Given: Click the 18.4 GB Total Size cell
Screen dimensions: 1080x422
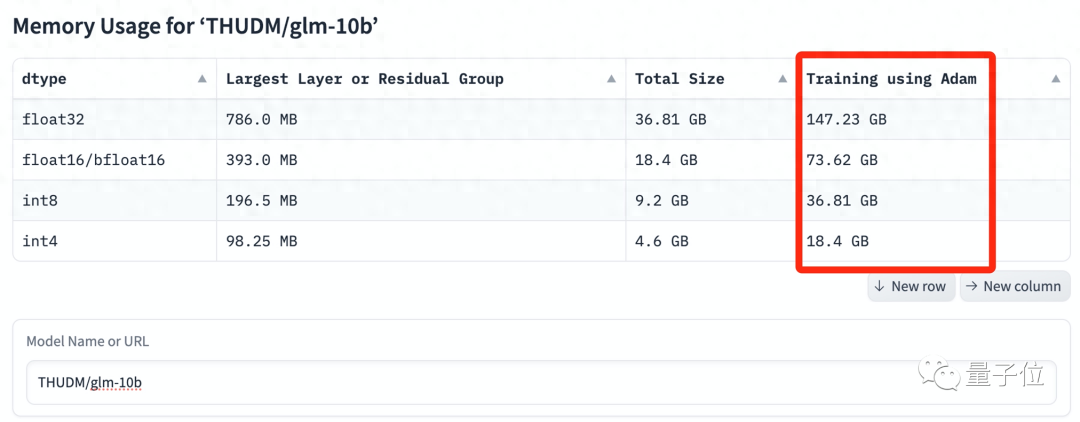Looking at the screenshot, I should click(666, 160).
